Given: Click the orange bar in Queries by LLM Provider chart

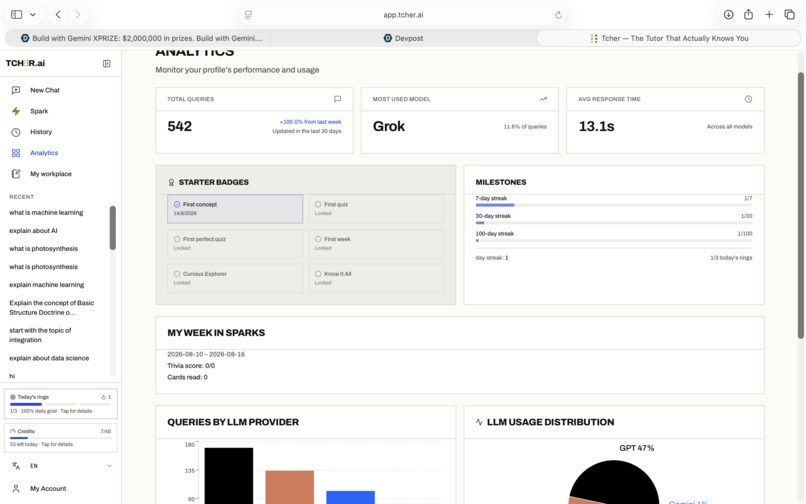Looking at the screenshot, I should (x=290, y=487).
